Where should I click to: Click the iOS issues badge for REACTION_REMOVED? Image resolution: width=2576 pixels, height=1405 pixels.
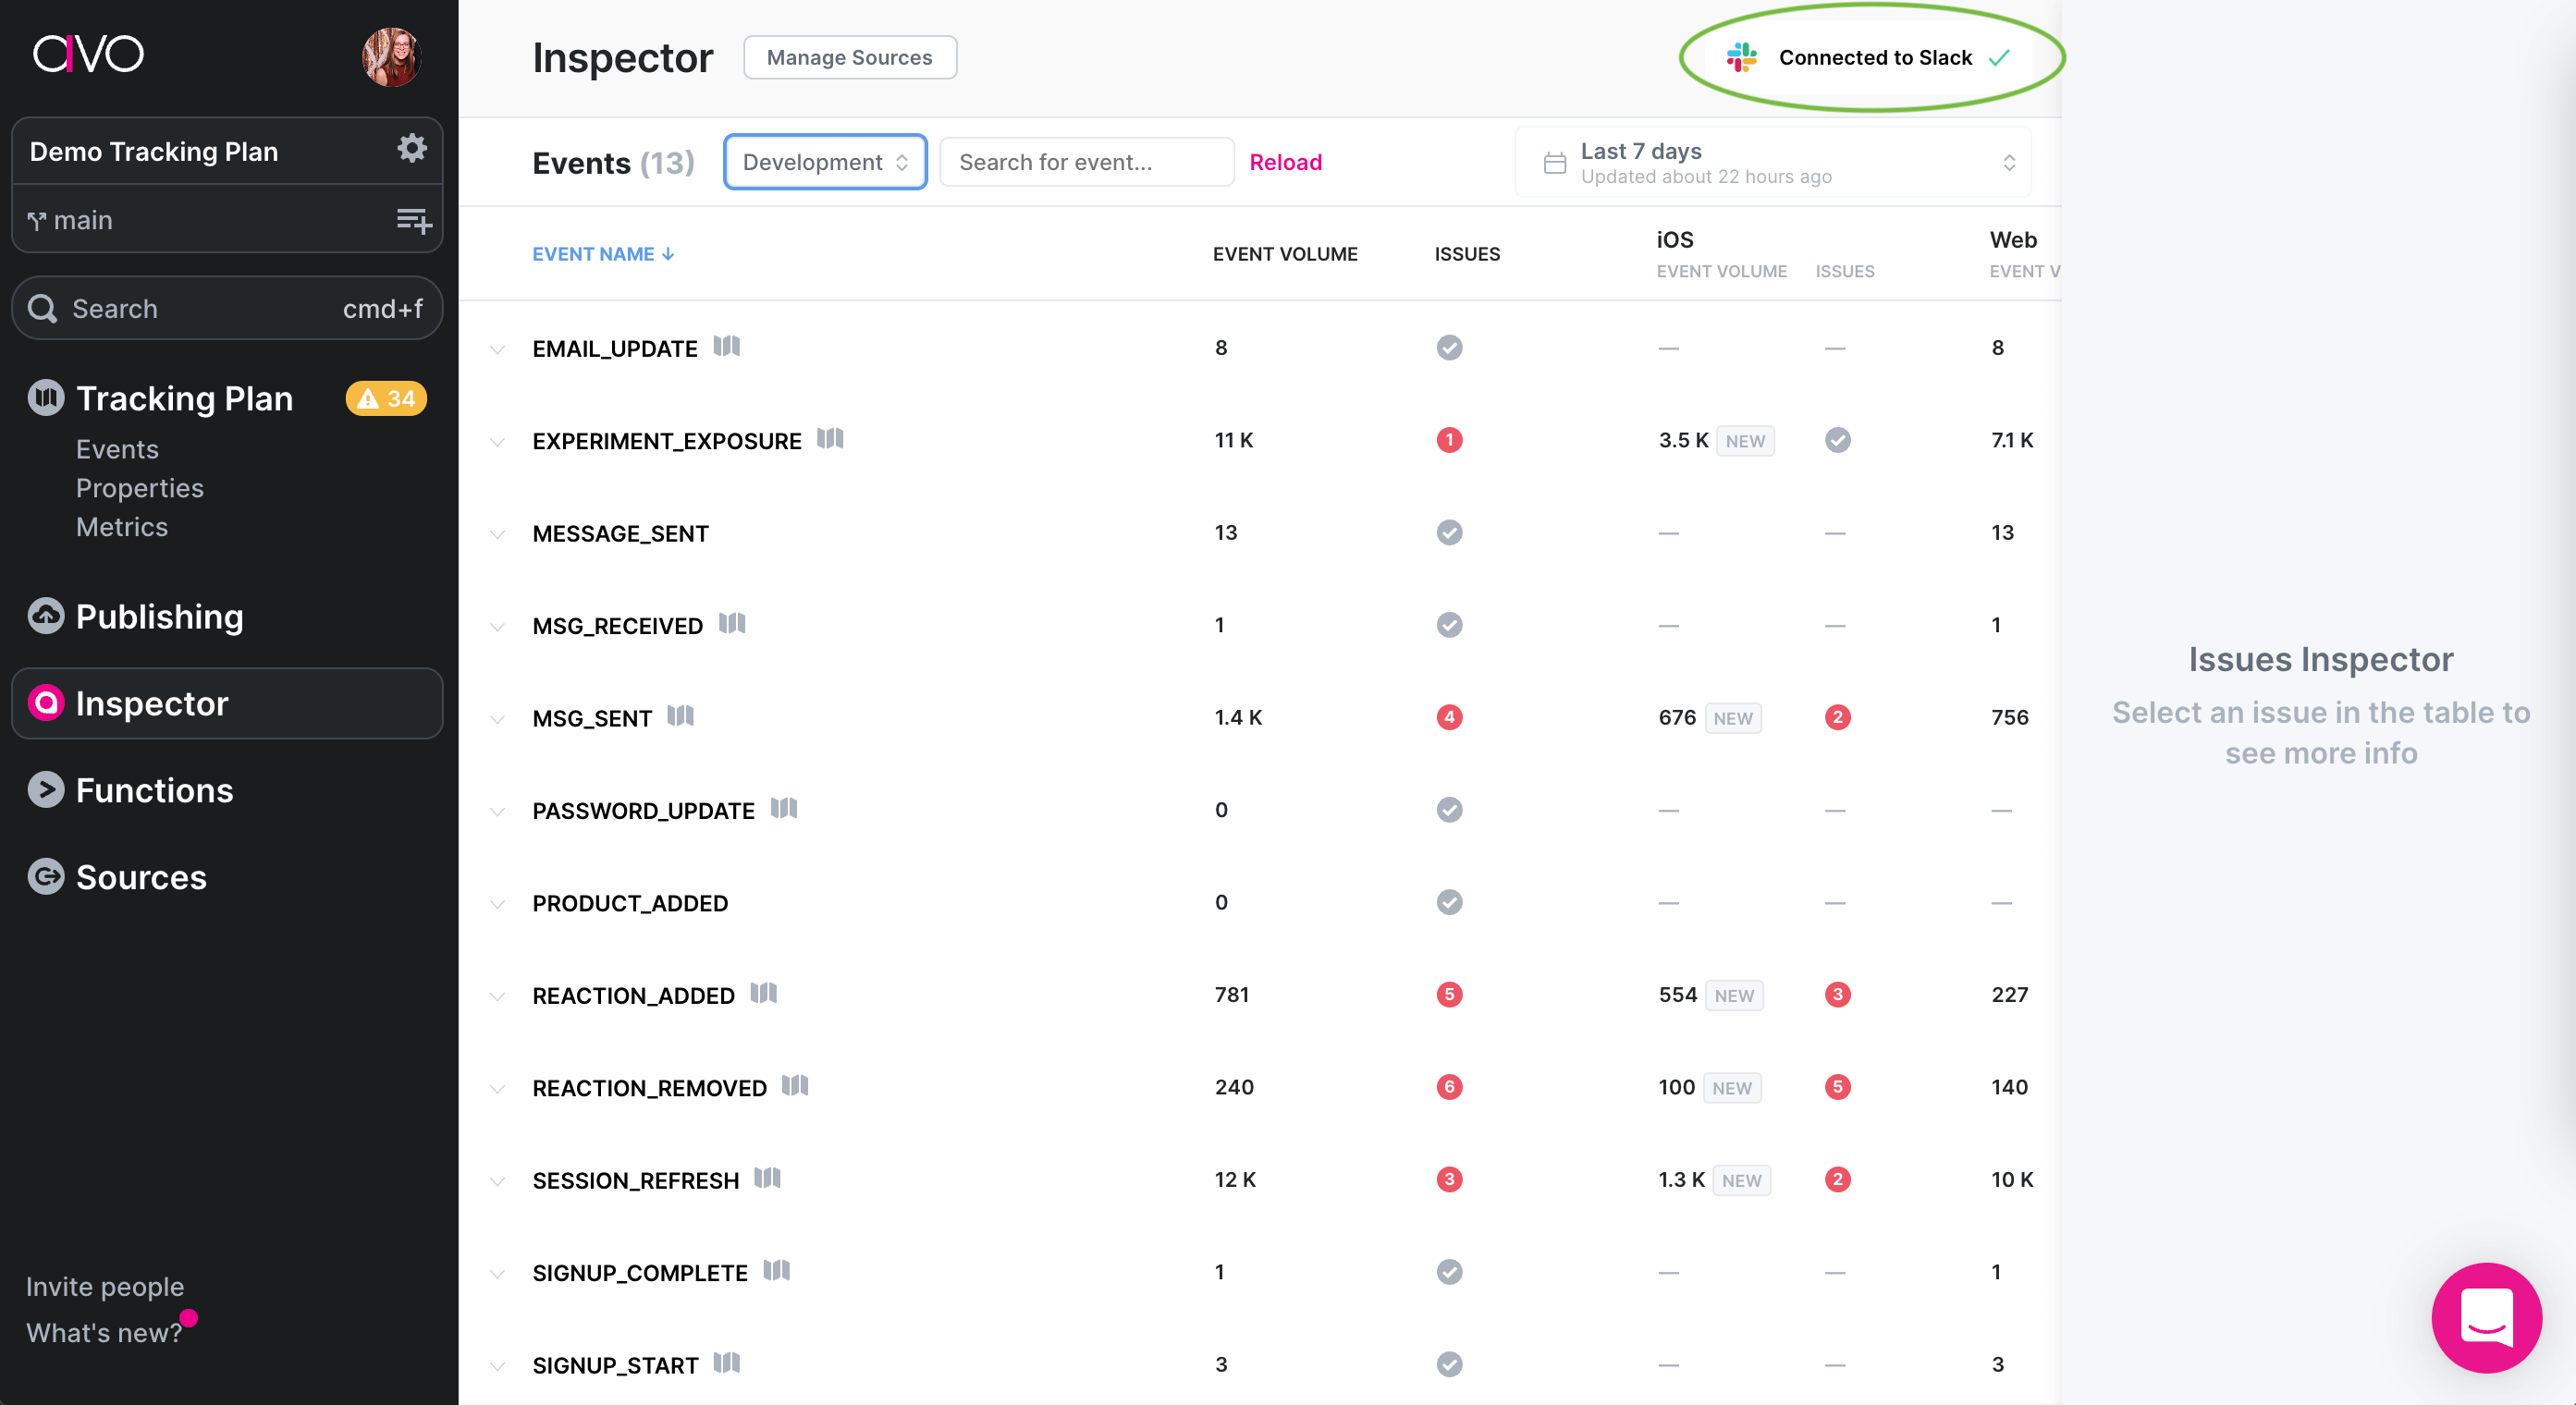(1837, 1087)
